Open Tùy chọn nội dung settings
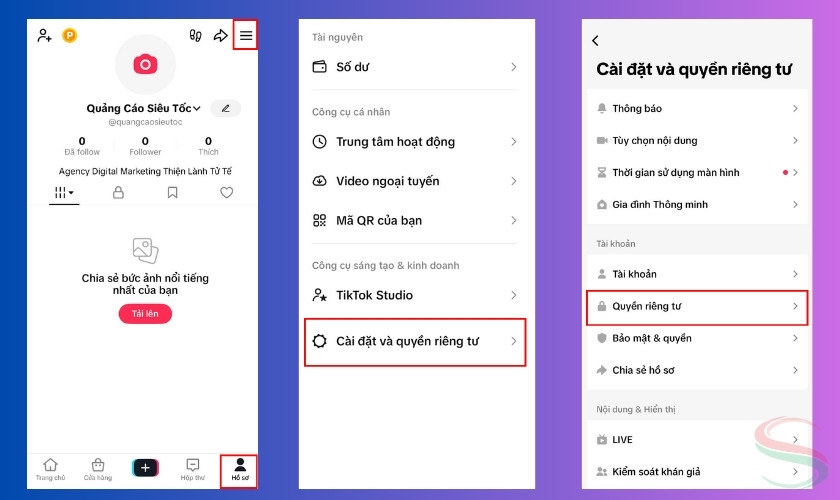Viewport: 840px width, 500px height. 697,140
